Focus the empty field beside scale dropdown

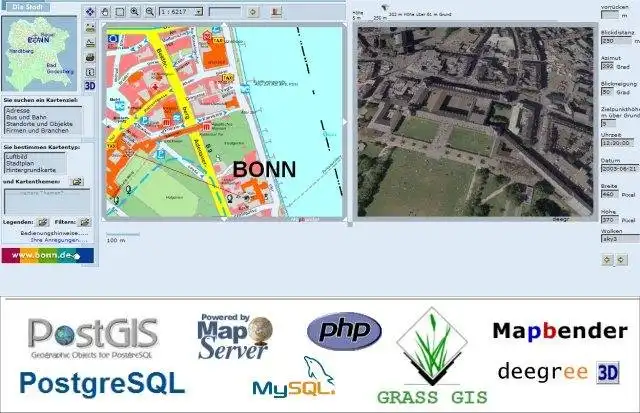click(225, 12)
